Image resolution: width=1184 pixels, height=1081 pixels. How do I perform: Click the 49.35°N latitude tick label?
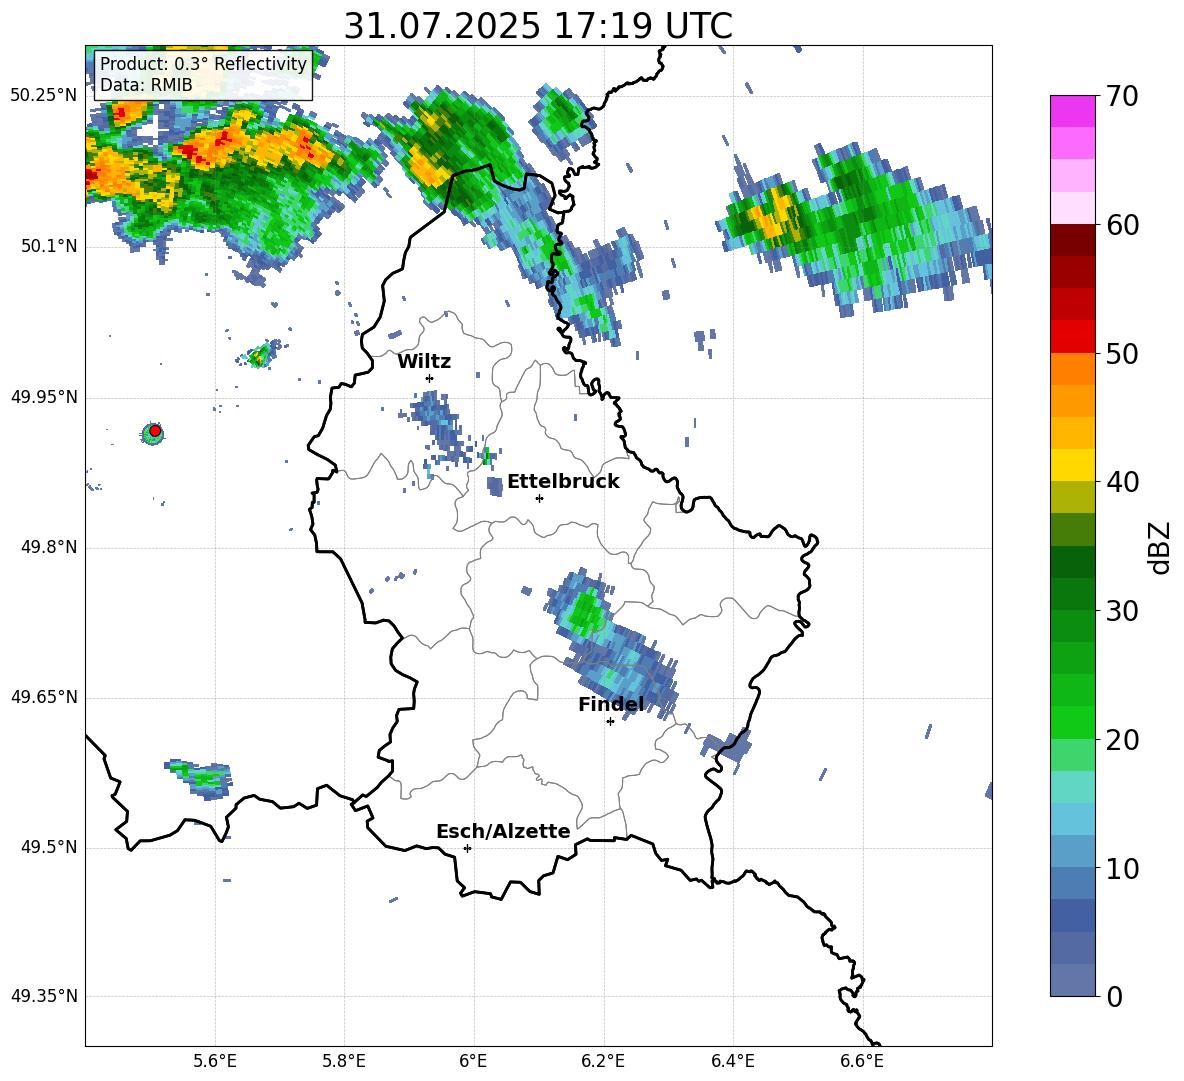44,996
